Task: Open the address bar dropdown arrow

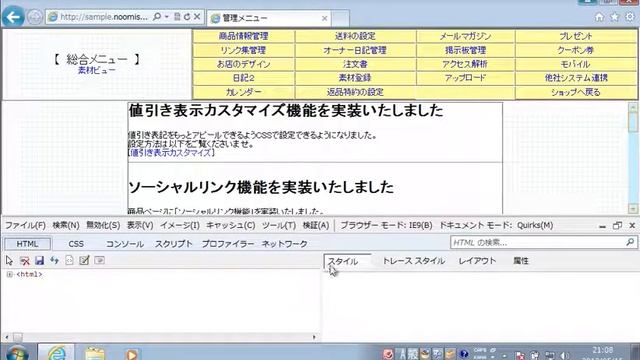Action: coord(167,17)
